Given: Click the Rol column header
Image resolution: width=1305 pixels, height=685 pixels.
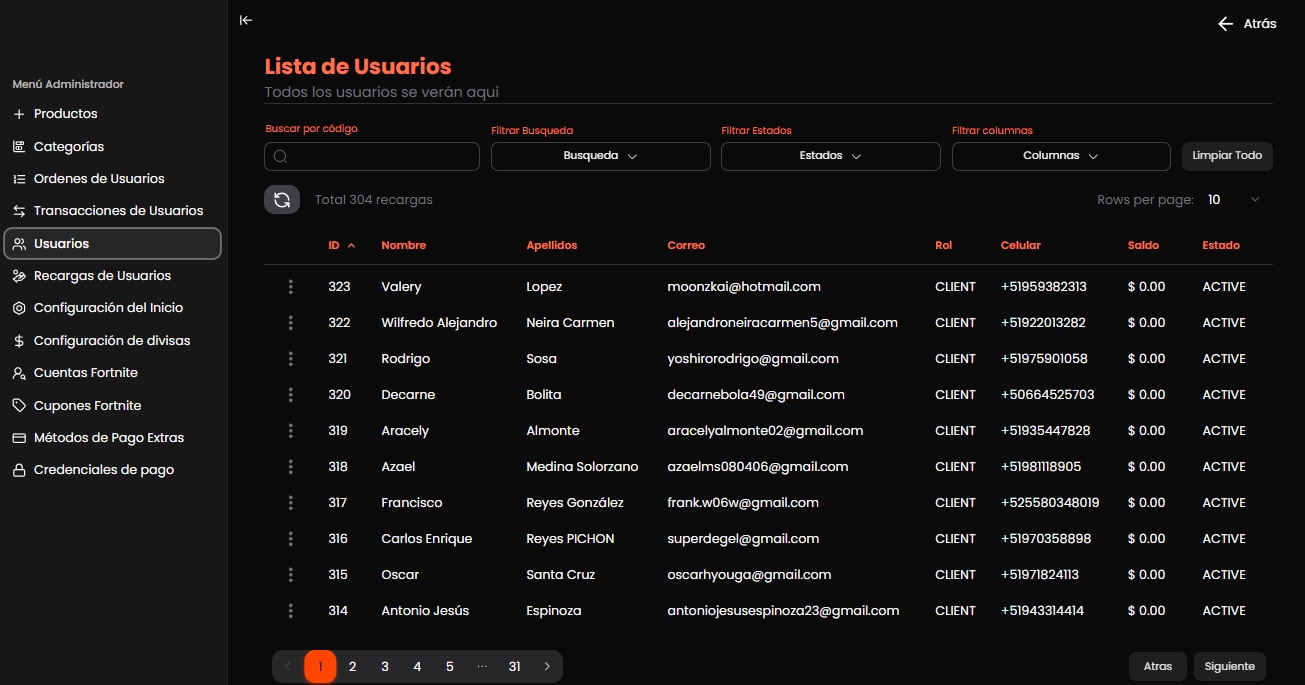Looking at the screenshot, I should pos(944,245).
